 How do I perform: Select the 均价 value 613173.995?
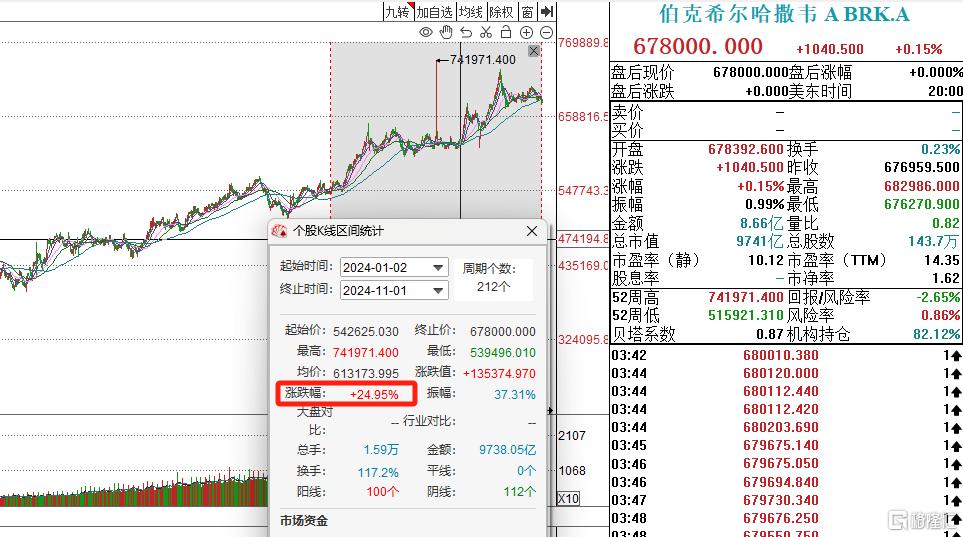(366, 374)
